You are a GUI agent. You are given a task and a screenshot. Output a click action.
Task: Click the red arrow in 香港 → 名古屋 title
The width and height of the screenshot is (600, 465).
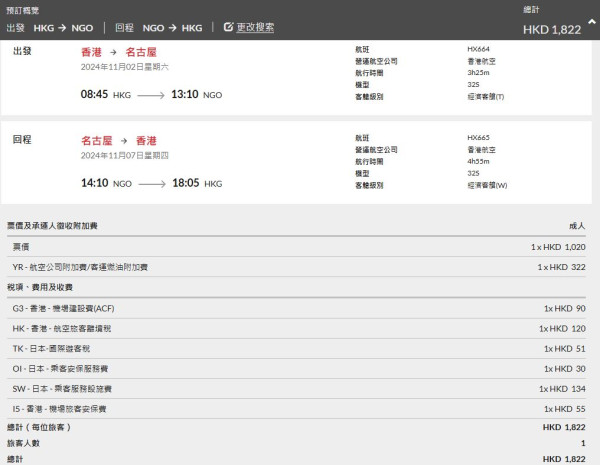(x=115, y=51)
